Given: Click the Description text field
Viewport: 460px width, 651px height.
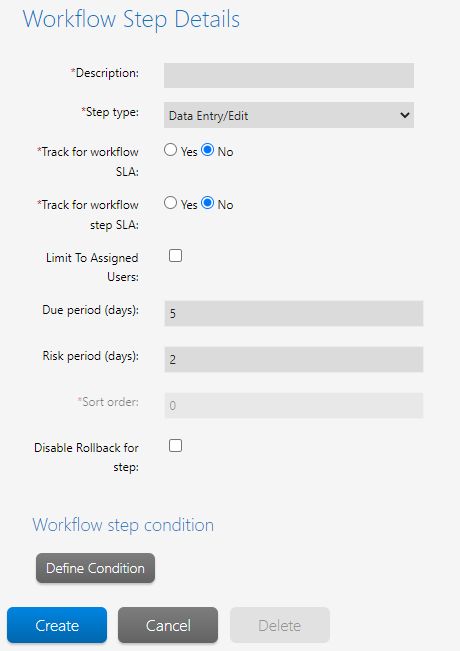Looking at the screenshot, I should pos(289,75).
